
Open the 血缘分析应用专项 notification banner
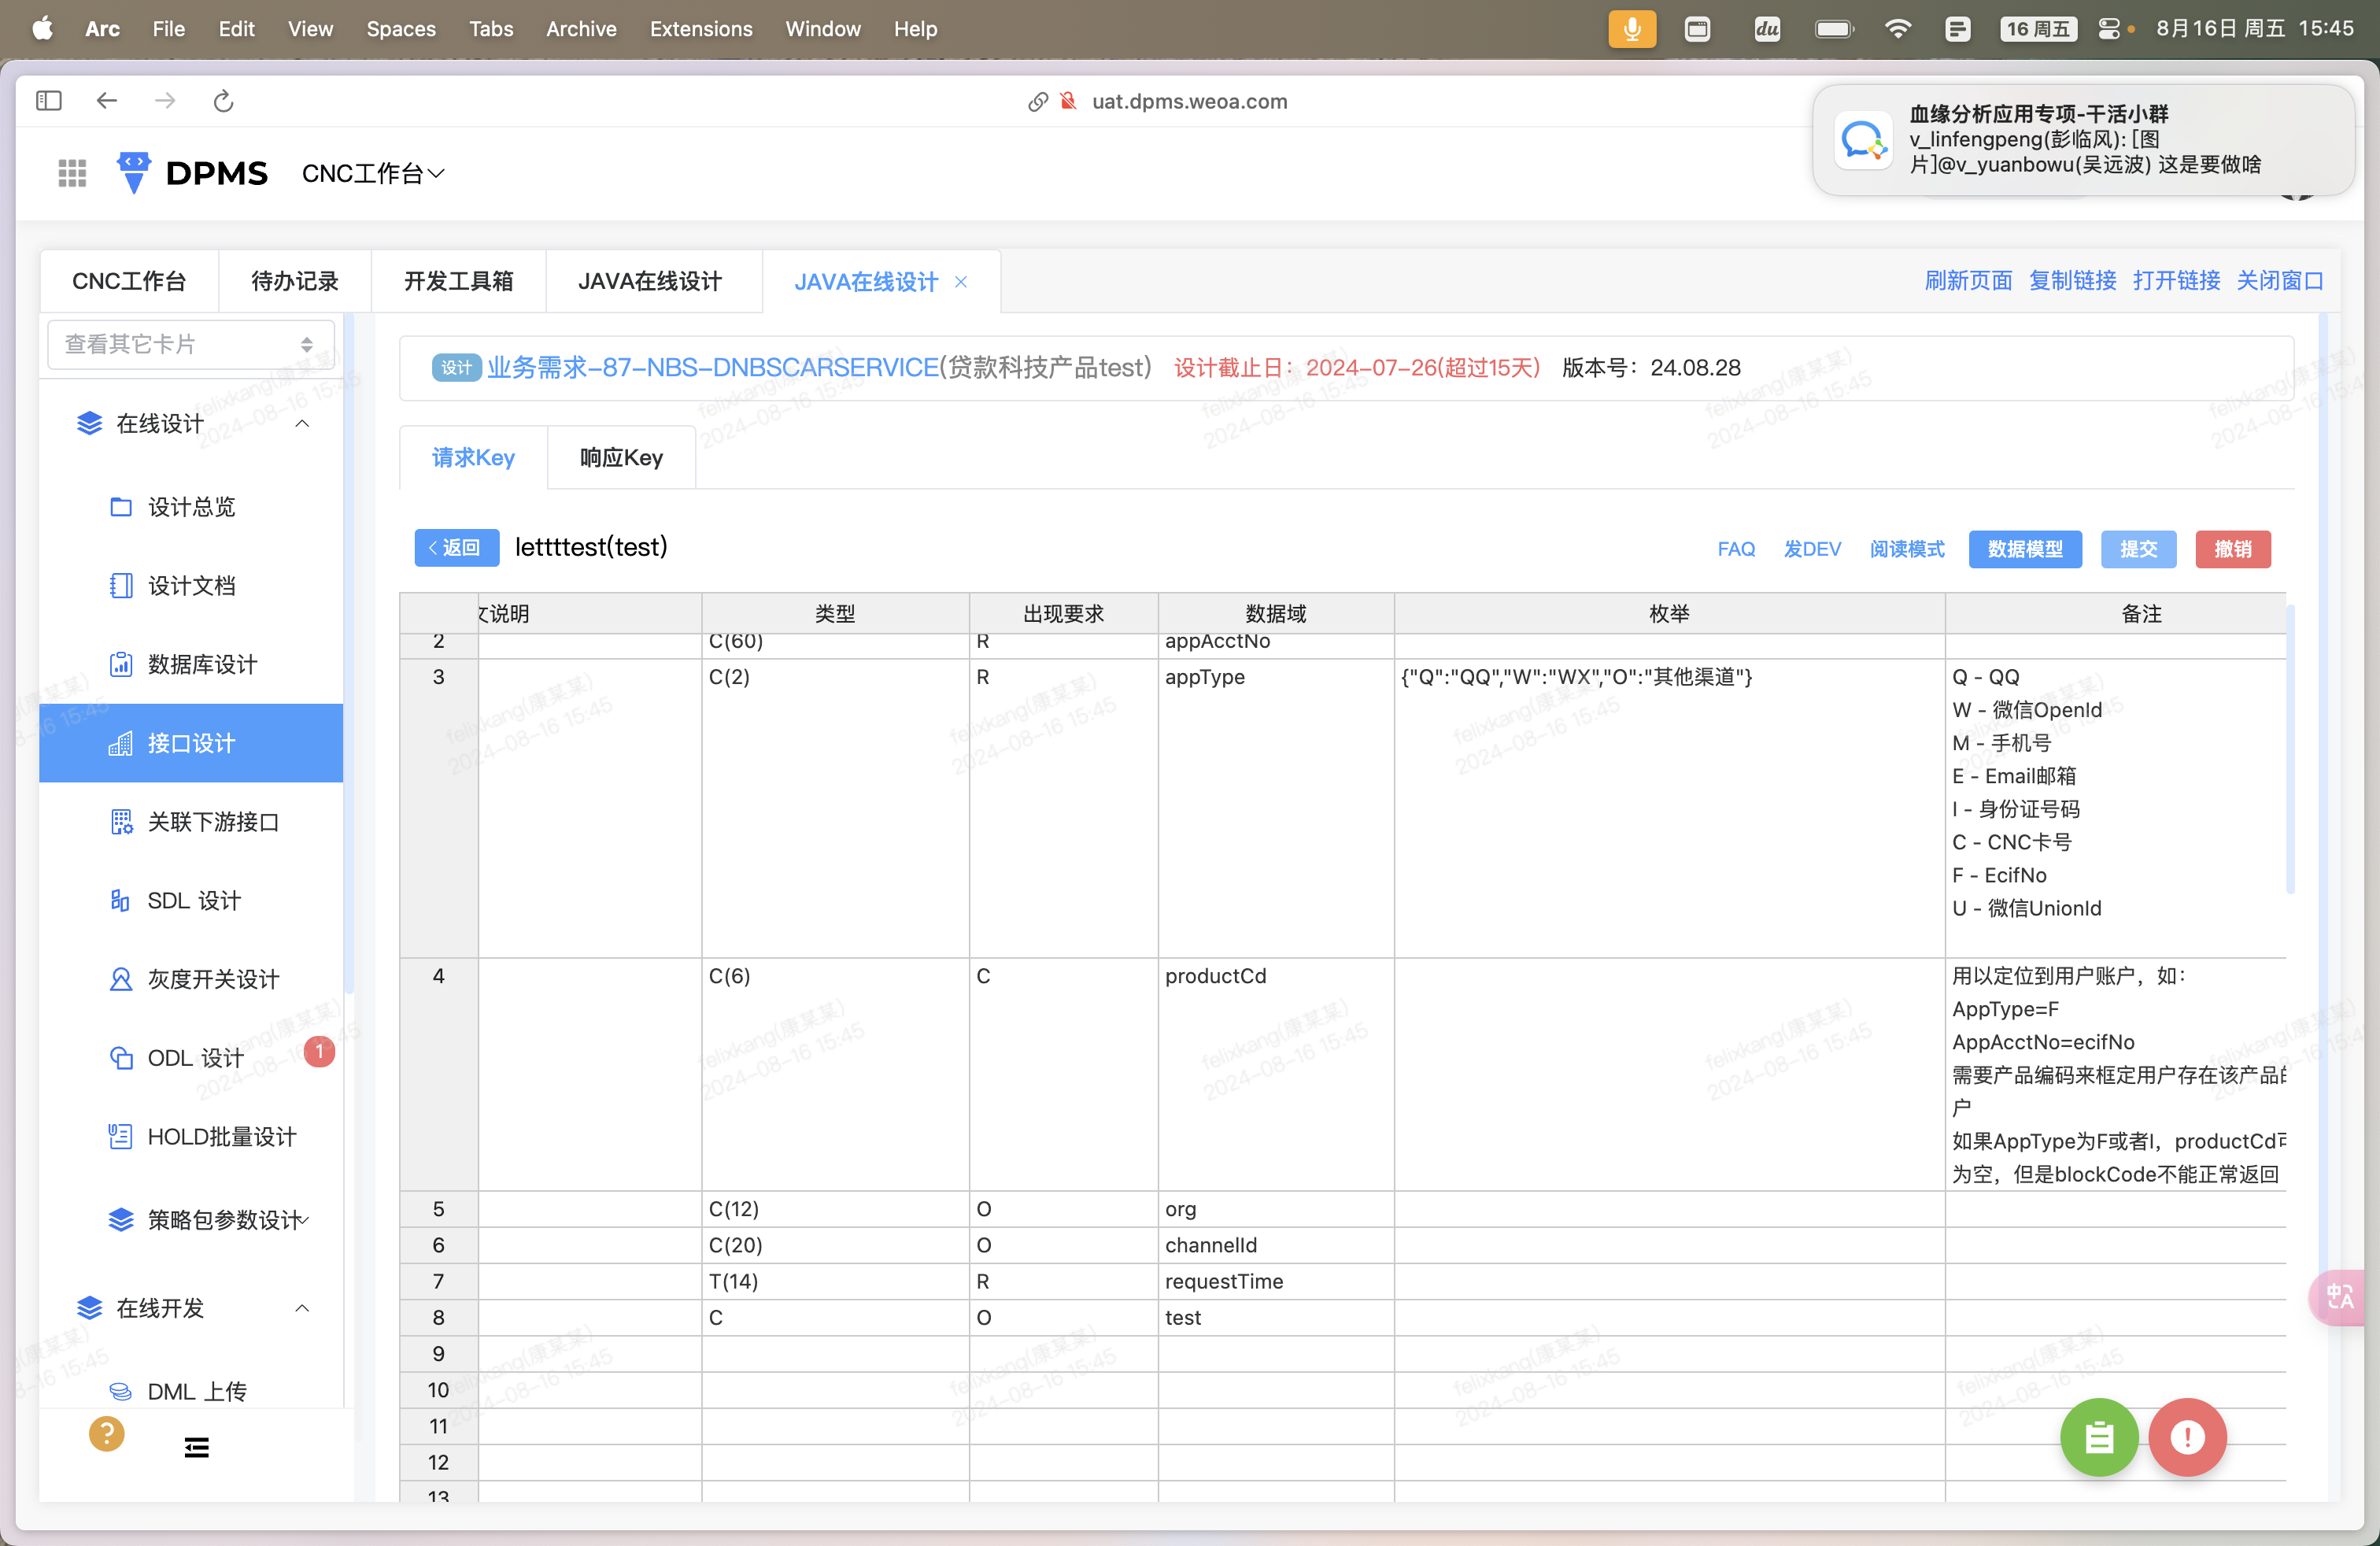pyautogui.click(x=2083, y=140)
